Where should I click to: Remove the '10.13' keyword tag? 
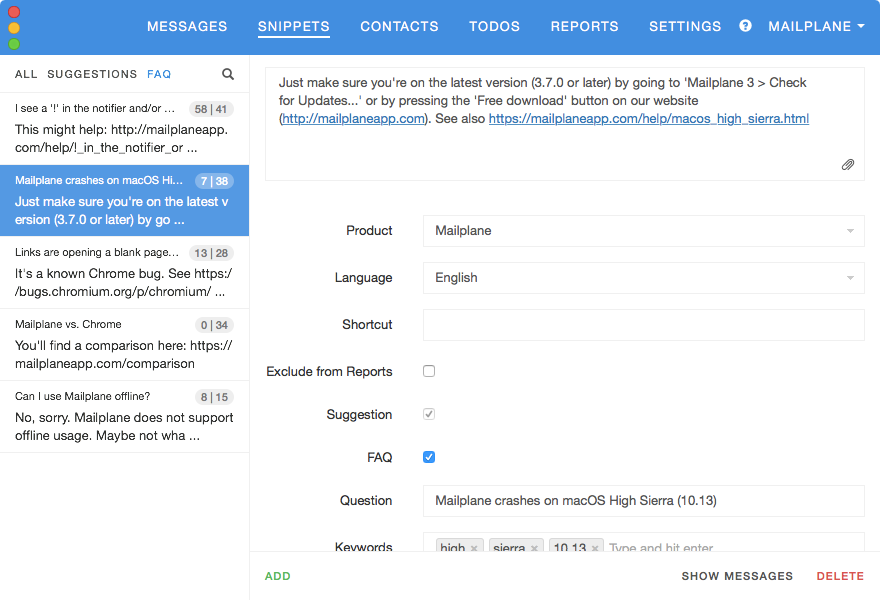596,548
